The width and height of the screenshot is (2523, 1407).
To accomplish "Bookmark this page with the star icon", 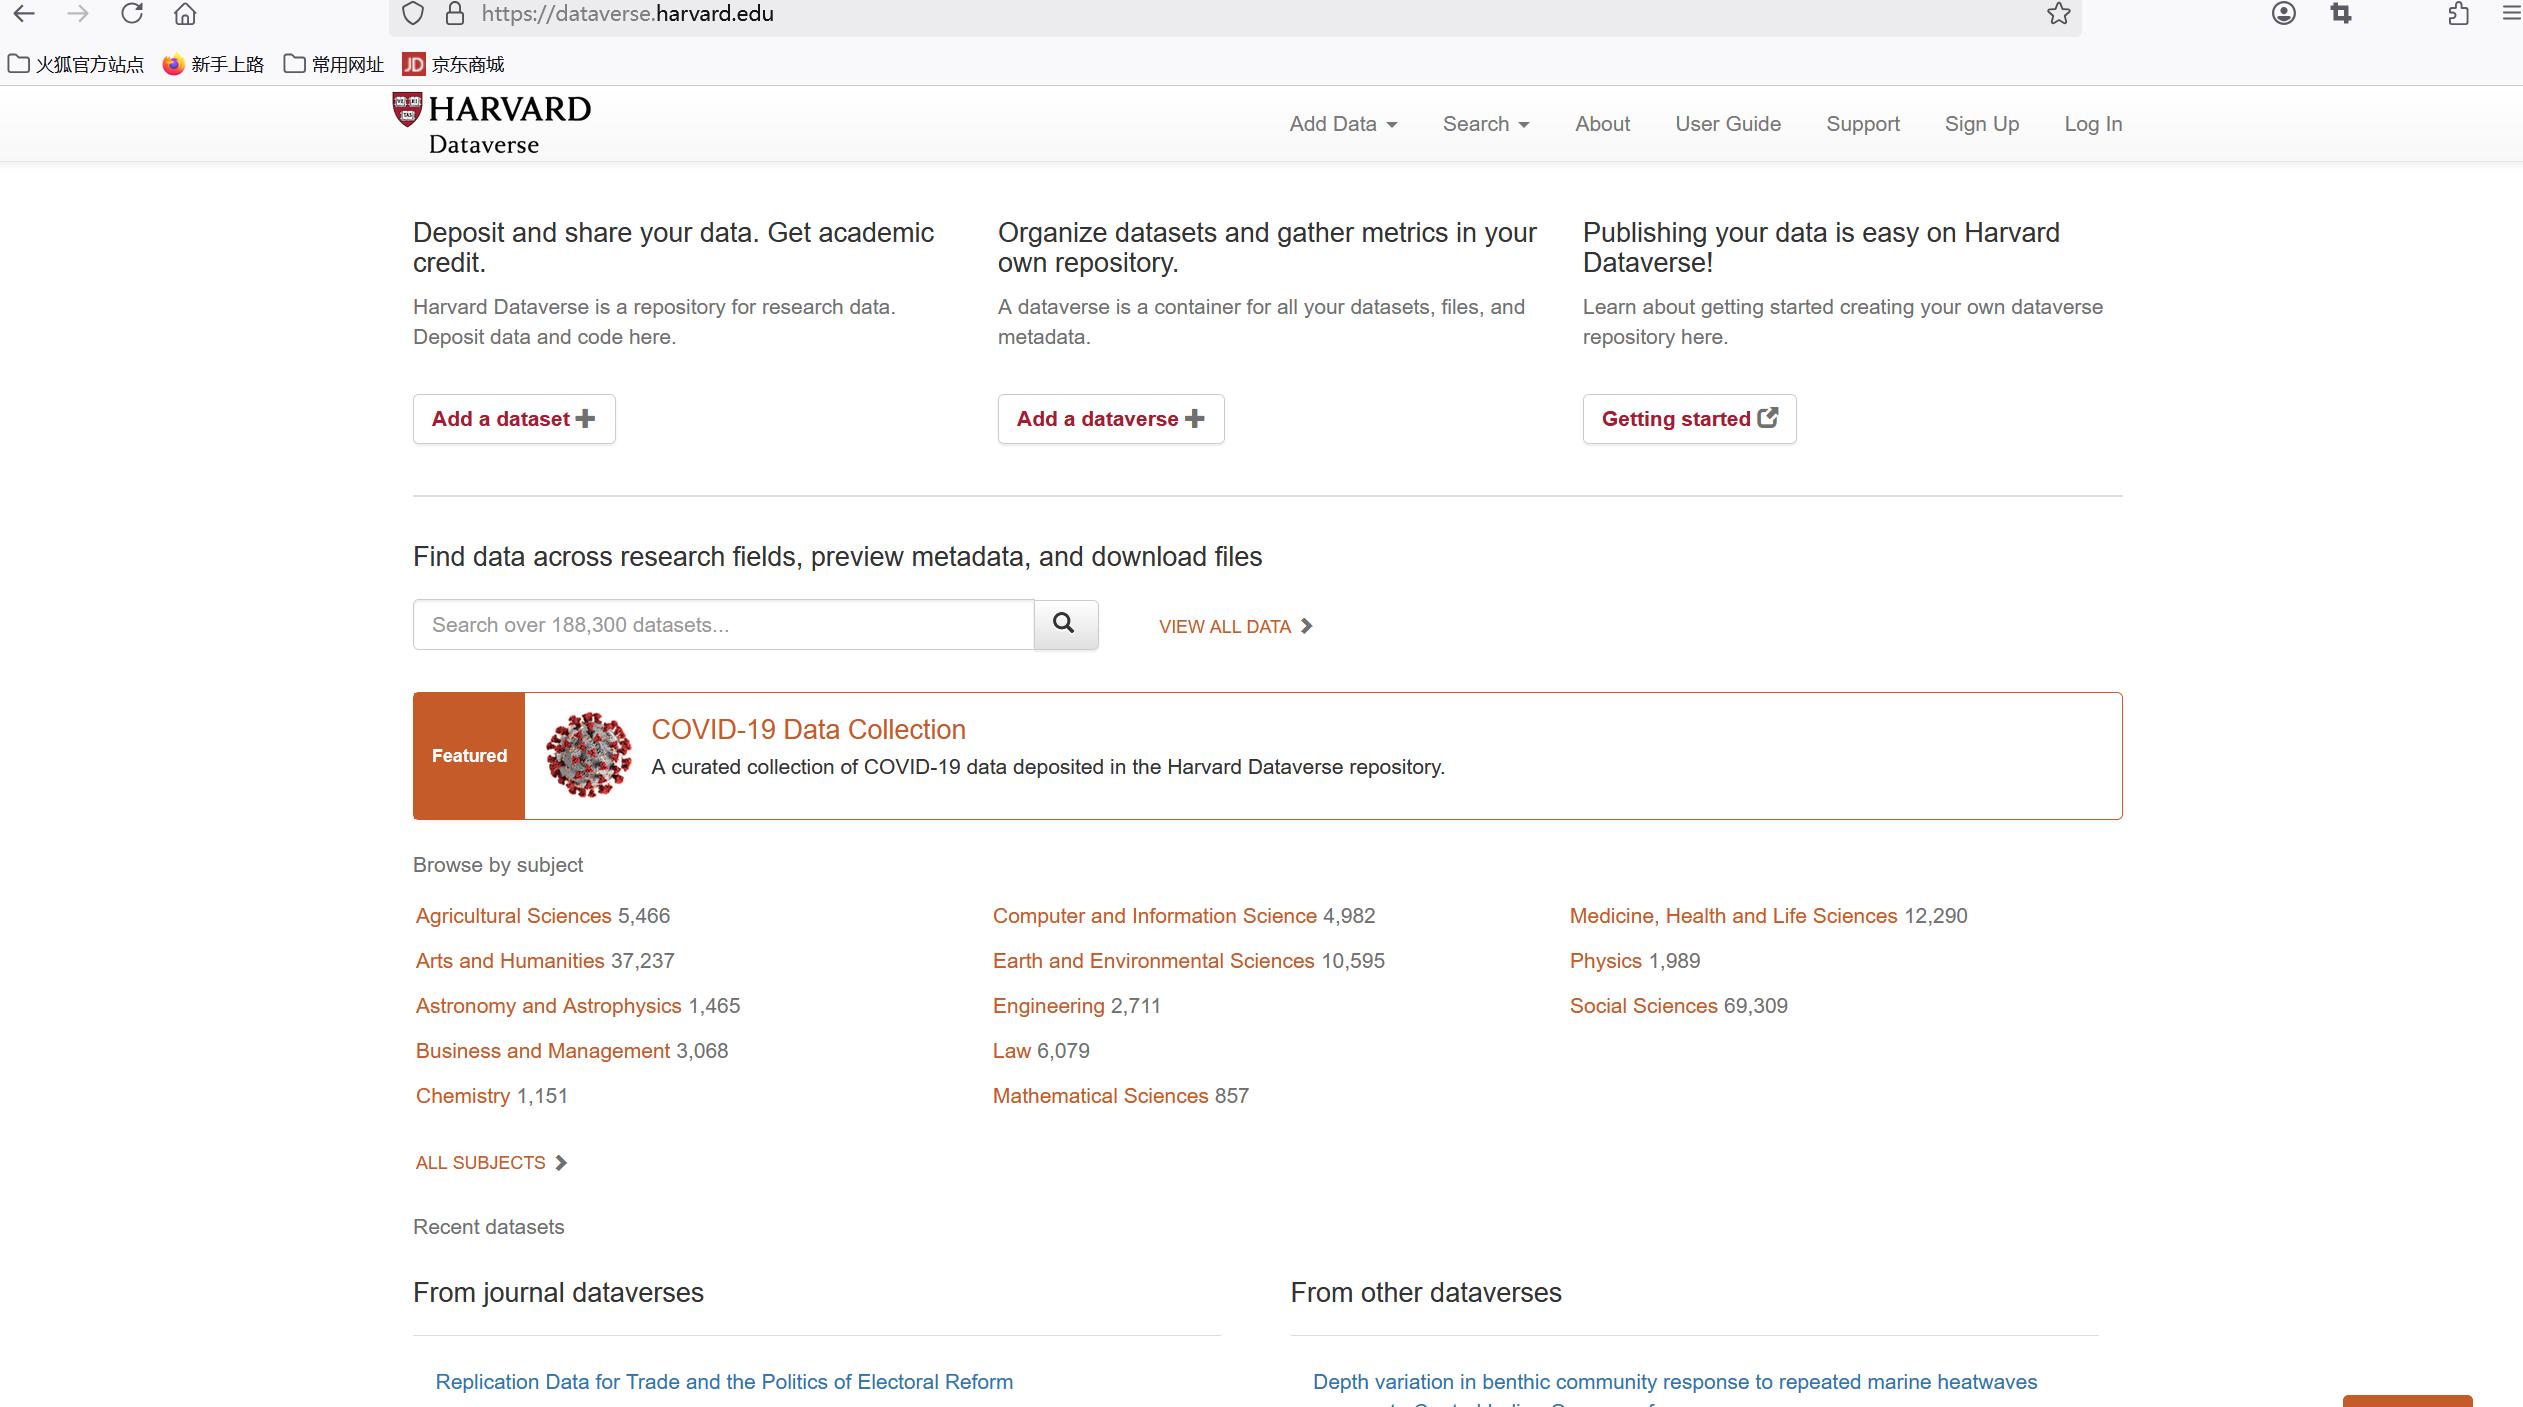I will tap(2058, 14).
